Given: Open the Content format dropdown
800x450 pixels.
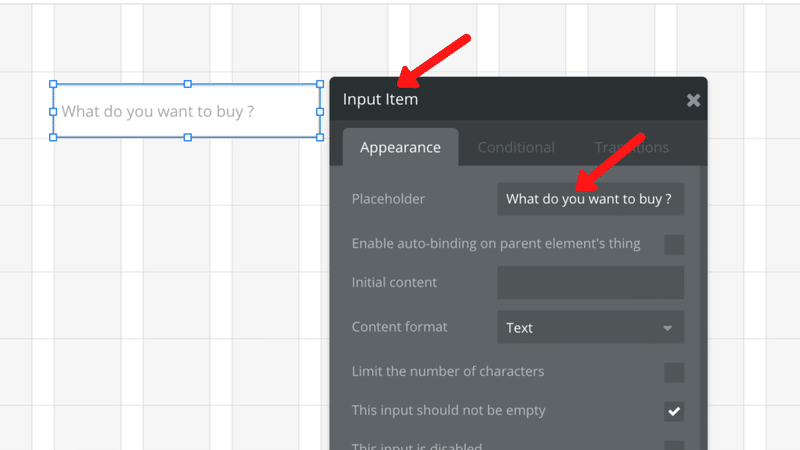Looking at the screenshot, I should pos(590,327).
